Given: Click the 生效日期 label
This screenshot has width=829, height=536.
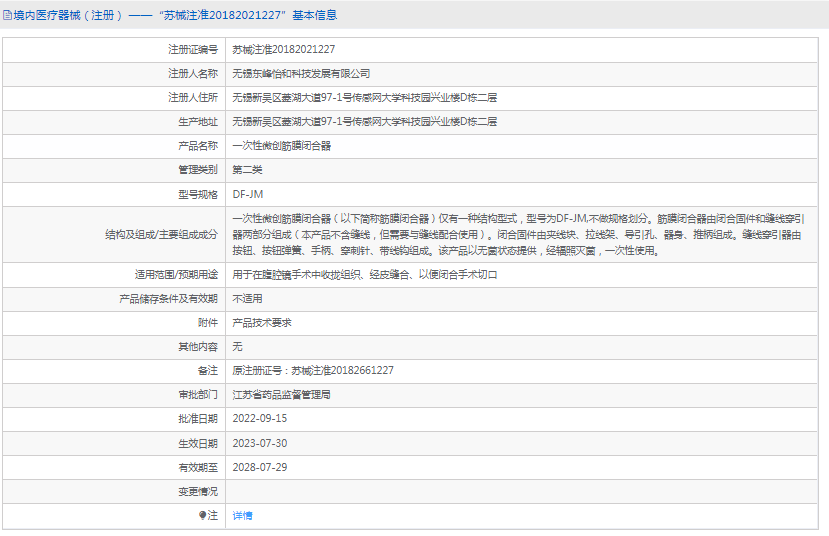Looking at the screenshot, I should click(x=198, y=443).
